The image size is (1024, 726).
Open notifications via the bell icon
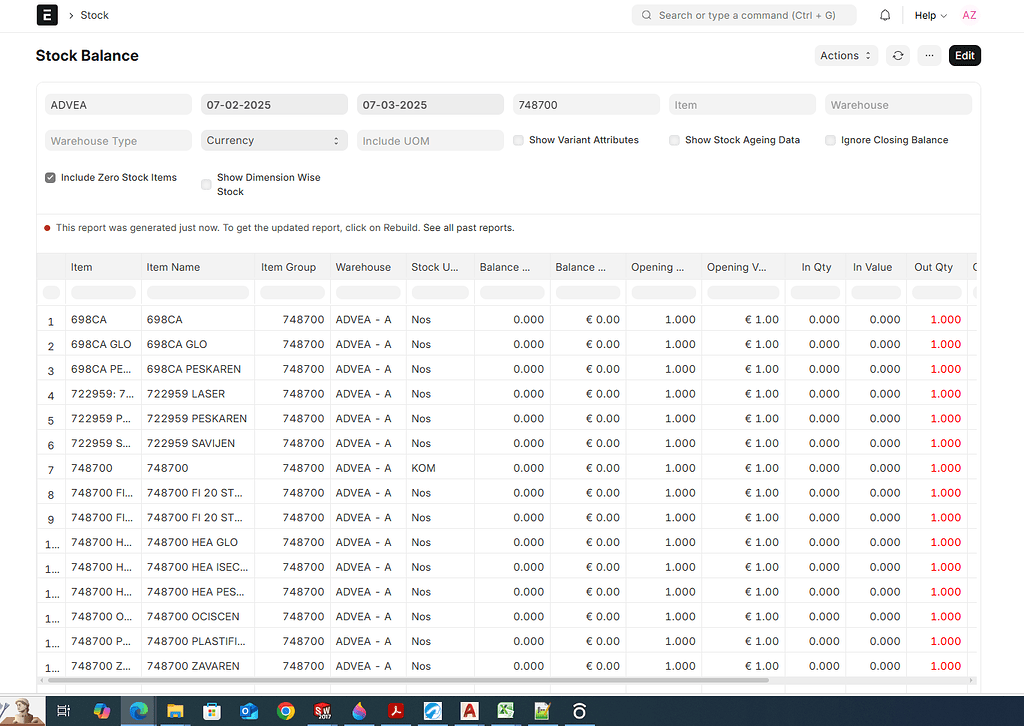[x=886, y=15]
